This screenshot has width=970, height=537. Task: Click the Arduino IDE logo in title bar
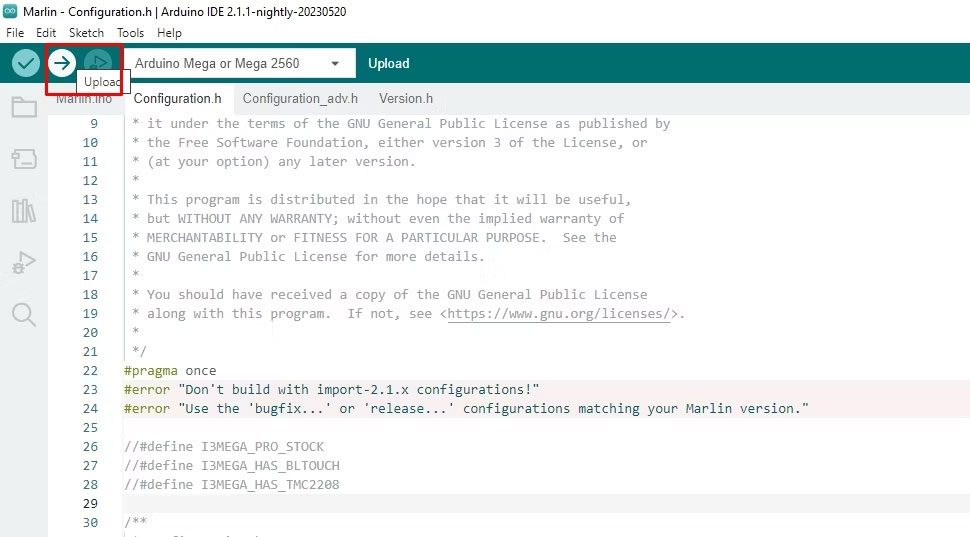tap(10, 11)
